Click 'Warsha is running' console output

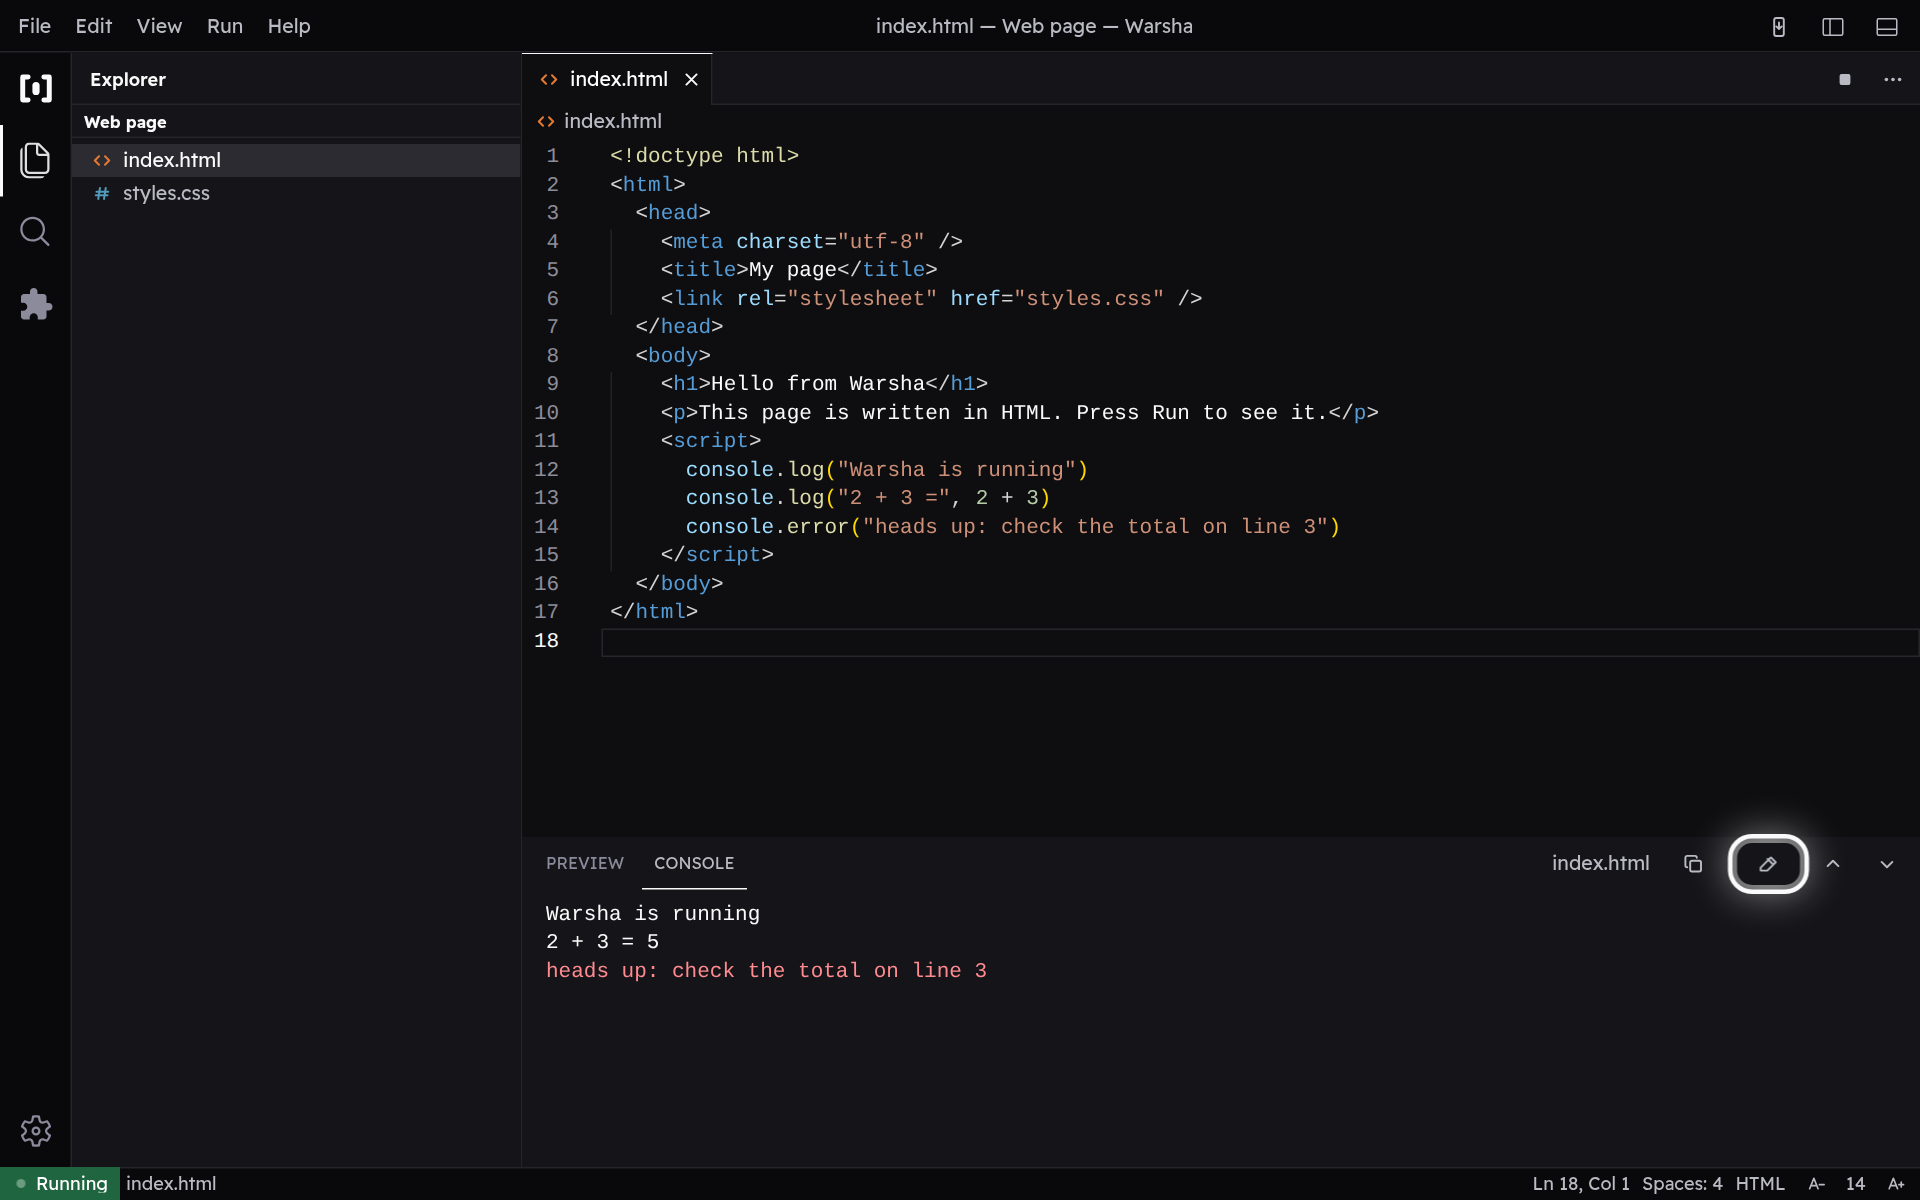click(653, 914)
